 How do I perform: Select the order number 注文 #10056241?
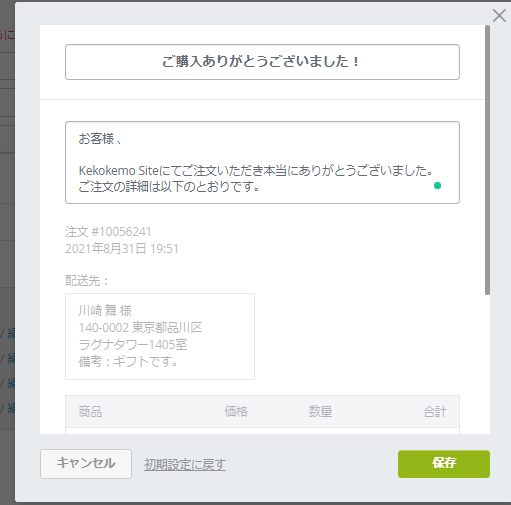click(x=108, y=232)
